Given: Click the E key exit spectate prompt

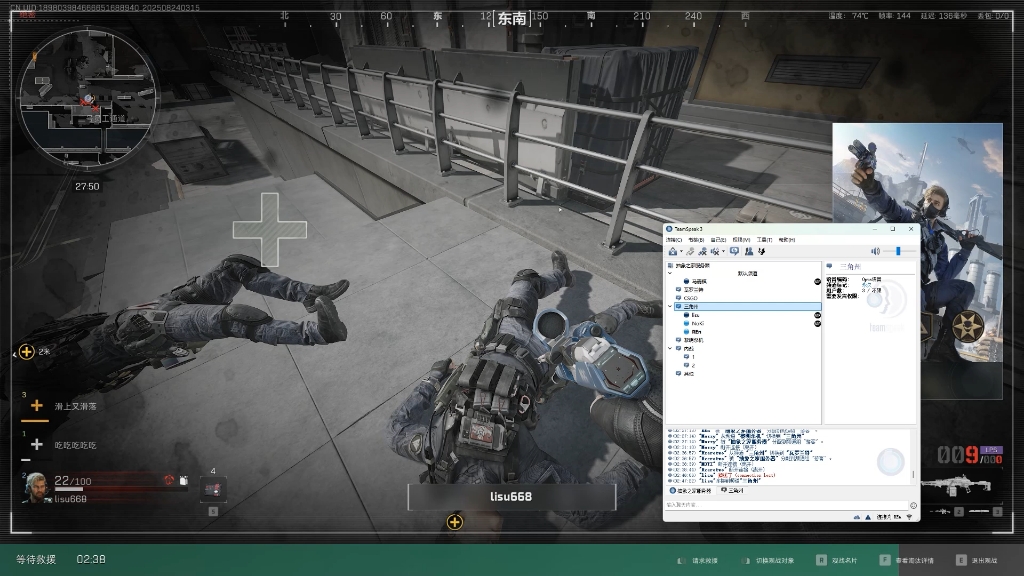Looking at the screenshot, I should click(x=976, y=560).
